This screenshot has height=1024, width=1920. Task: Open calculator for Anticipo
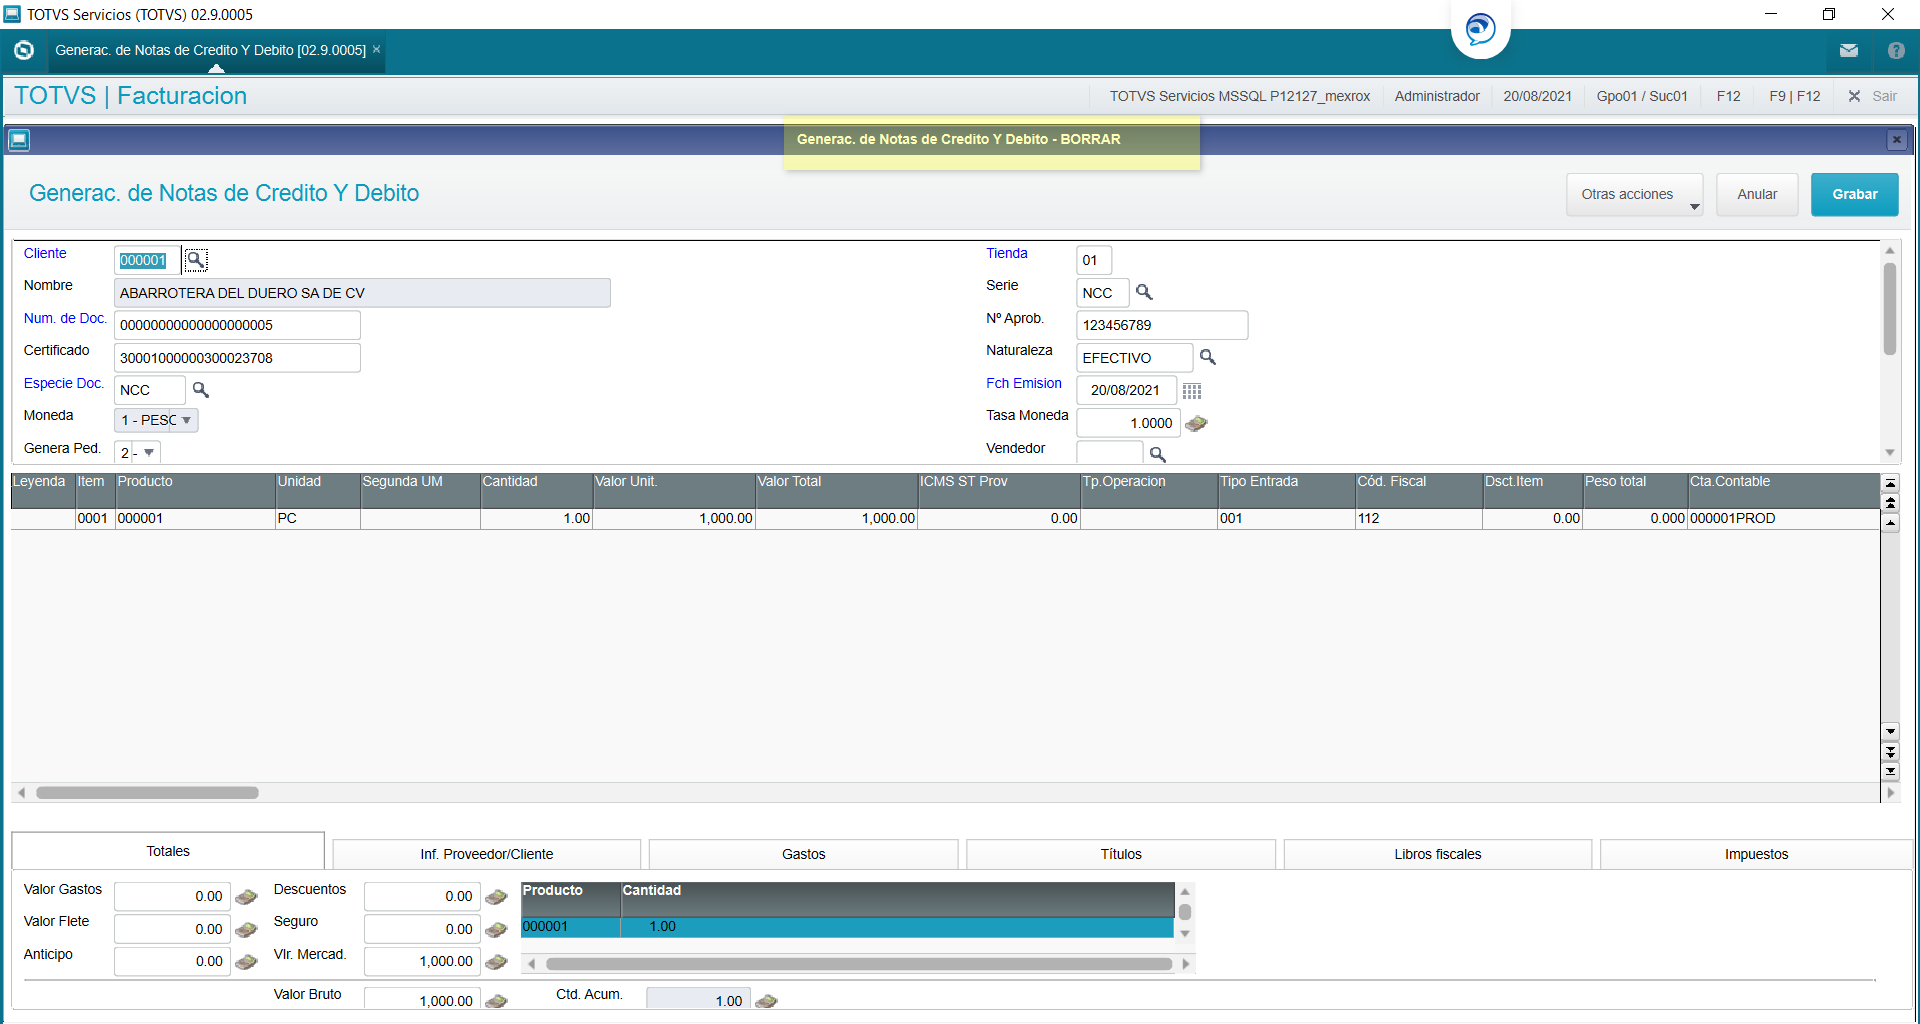246,962
